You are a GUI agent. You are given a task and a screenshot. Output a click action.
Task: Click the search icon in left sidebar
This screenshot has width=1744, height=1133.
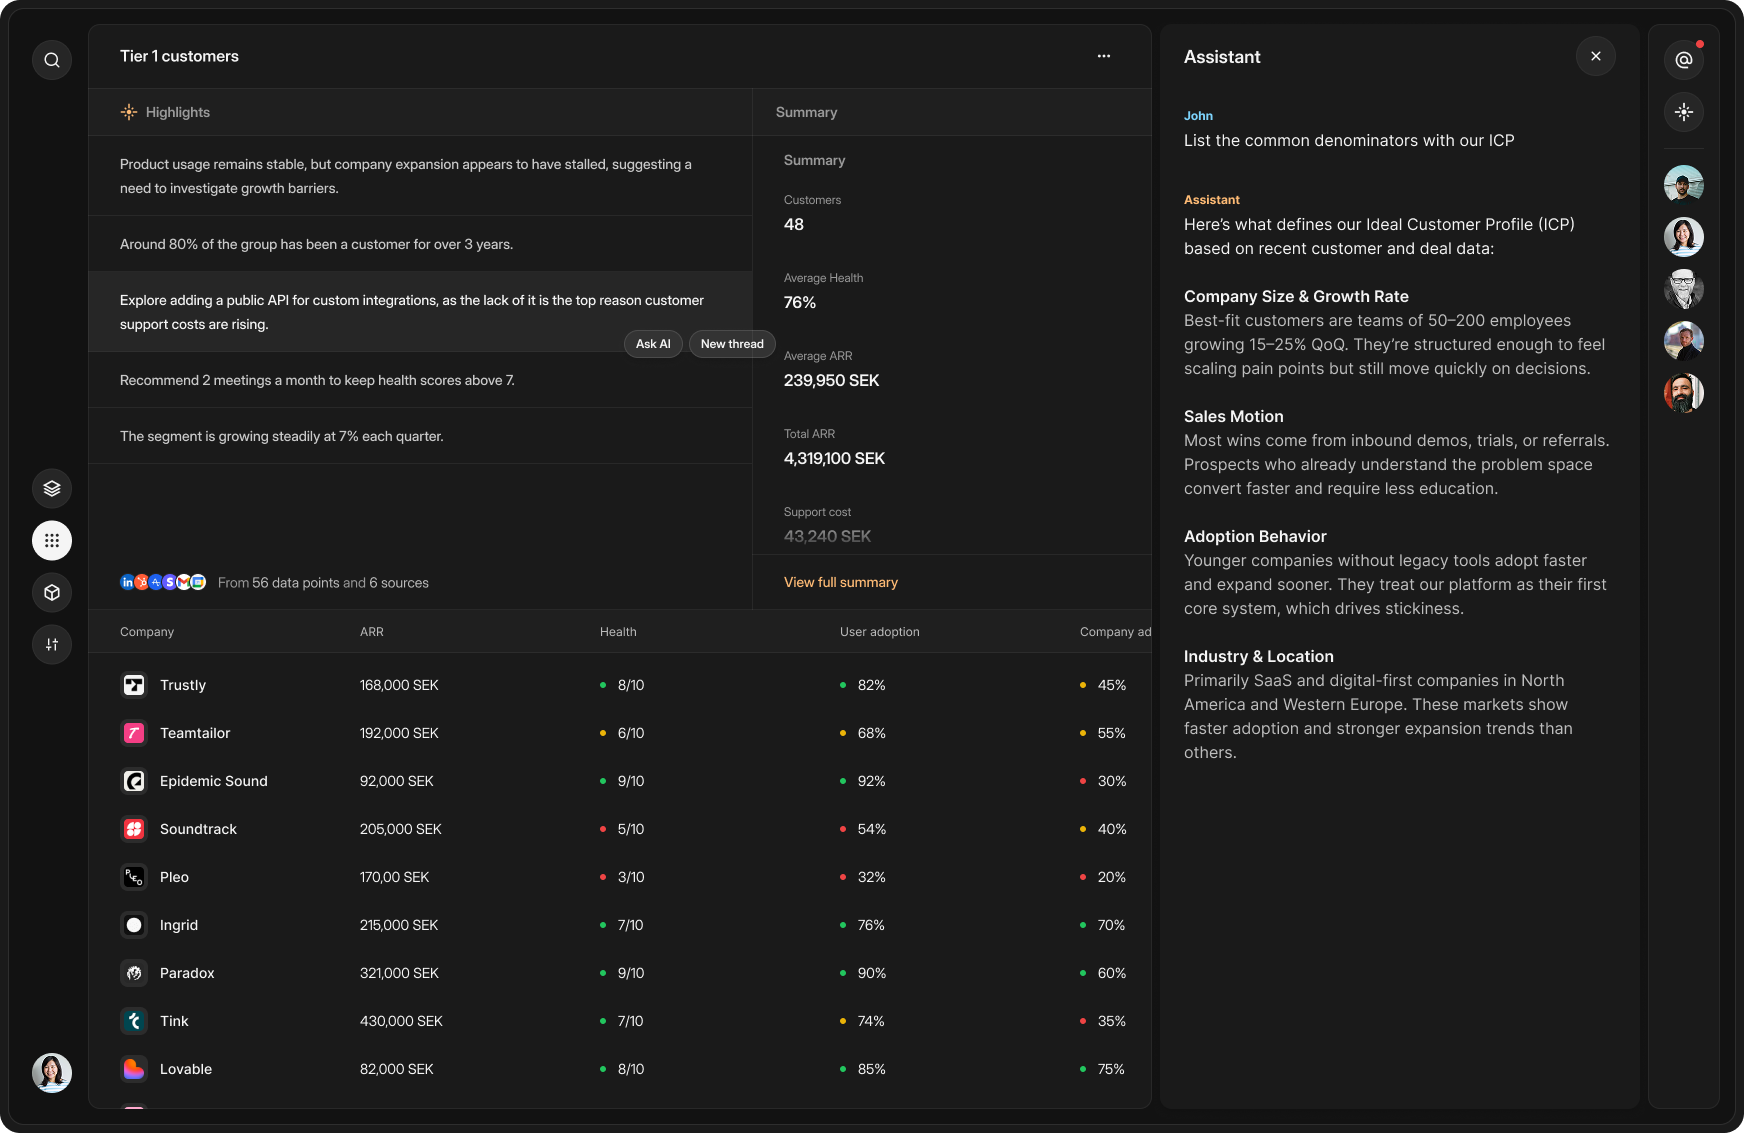coord(52,60)
